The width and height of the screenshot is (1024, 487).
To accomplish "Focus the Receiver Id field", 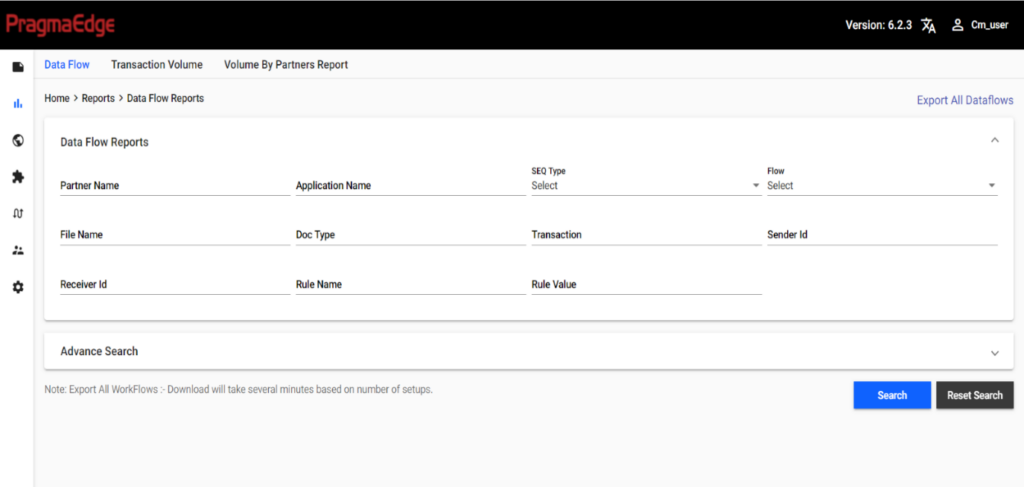I will point(175,285).
